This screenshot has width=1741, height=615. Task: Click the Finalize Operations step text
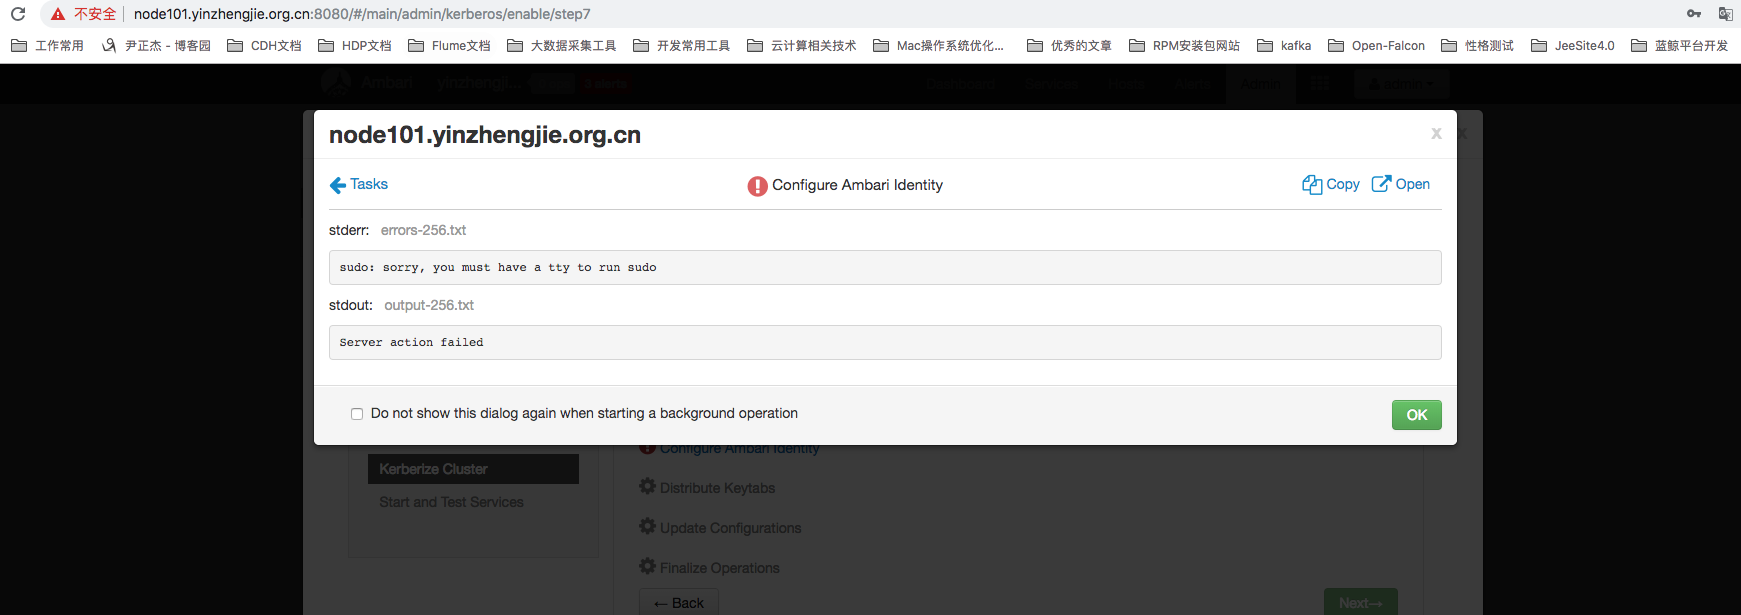click(x=720, y=568)
